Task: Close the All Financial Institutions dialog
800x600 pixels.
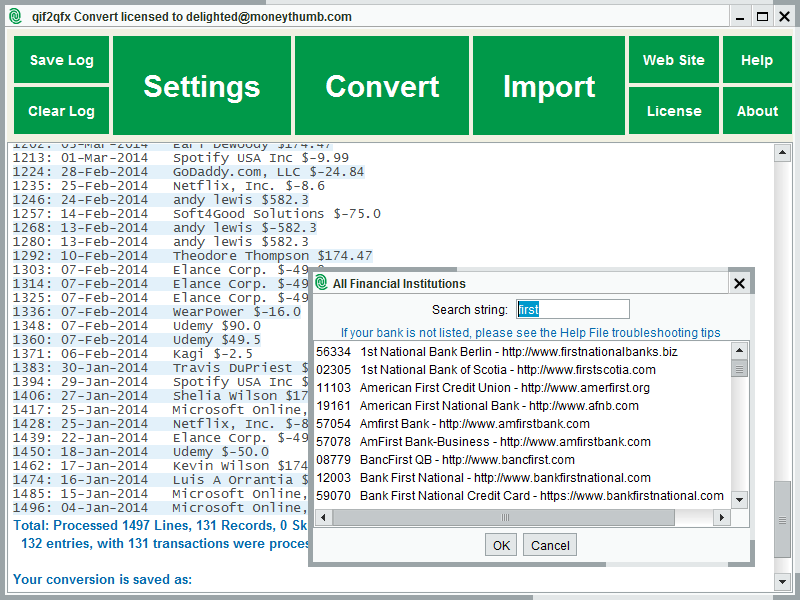Action: click(739, 283)
